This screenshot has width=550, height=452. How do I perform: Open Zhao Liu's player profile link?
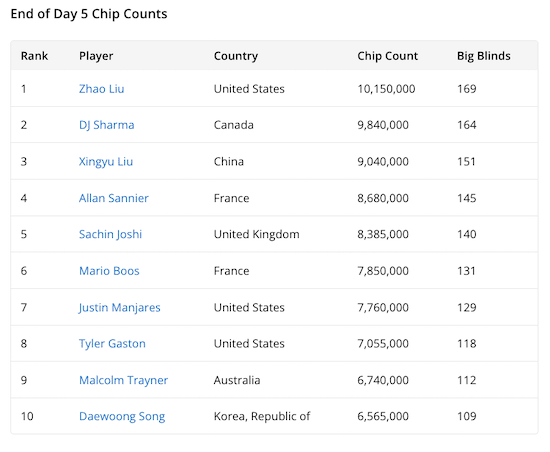tap(101, 89)
